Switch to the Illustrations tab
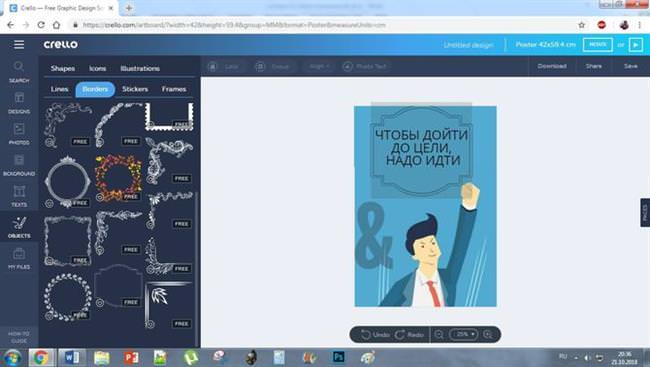This screenshot has height=367, width=650. (140, 68)
